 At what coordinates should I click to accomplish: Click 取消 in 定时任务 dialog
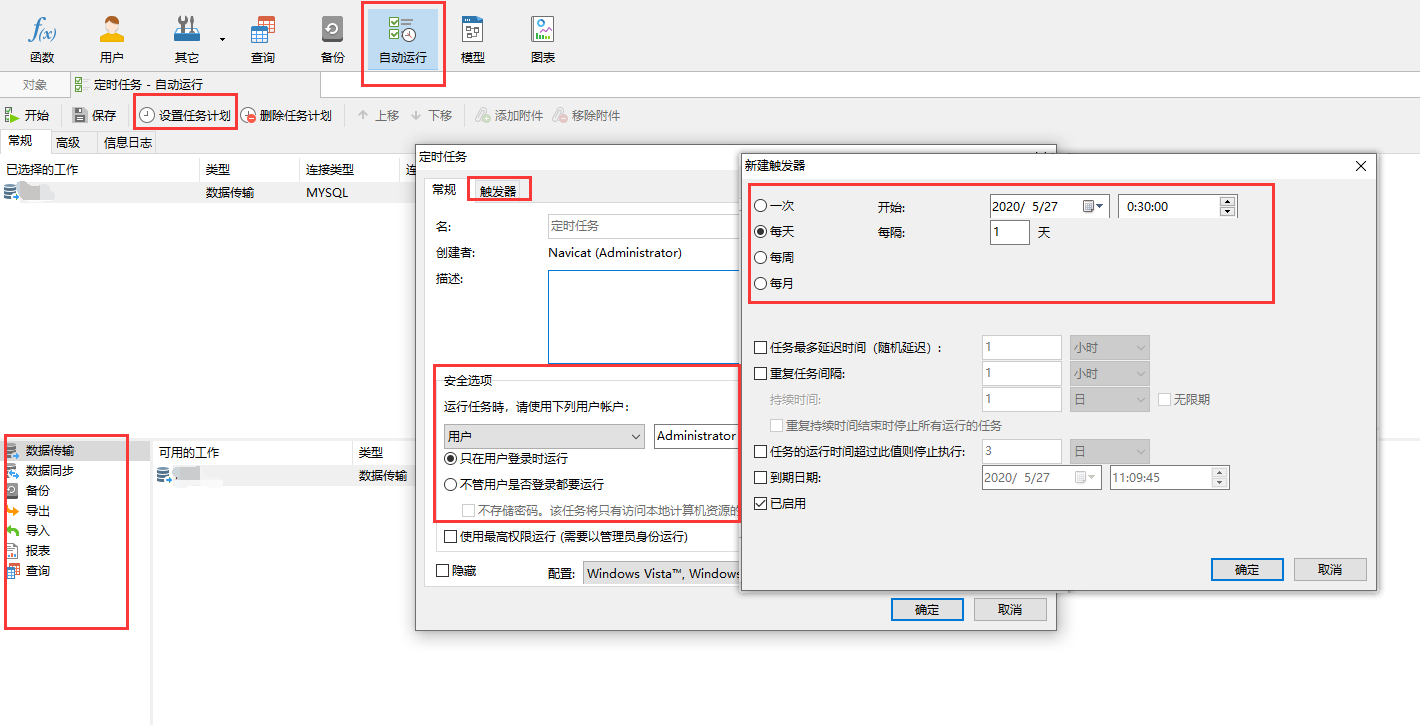click(x=1010, y=609)
